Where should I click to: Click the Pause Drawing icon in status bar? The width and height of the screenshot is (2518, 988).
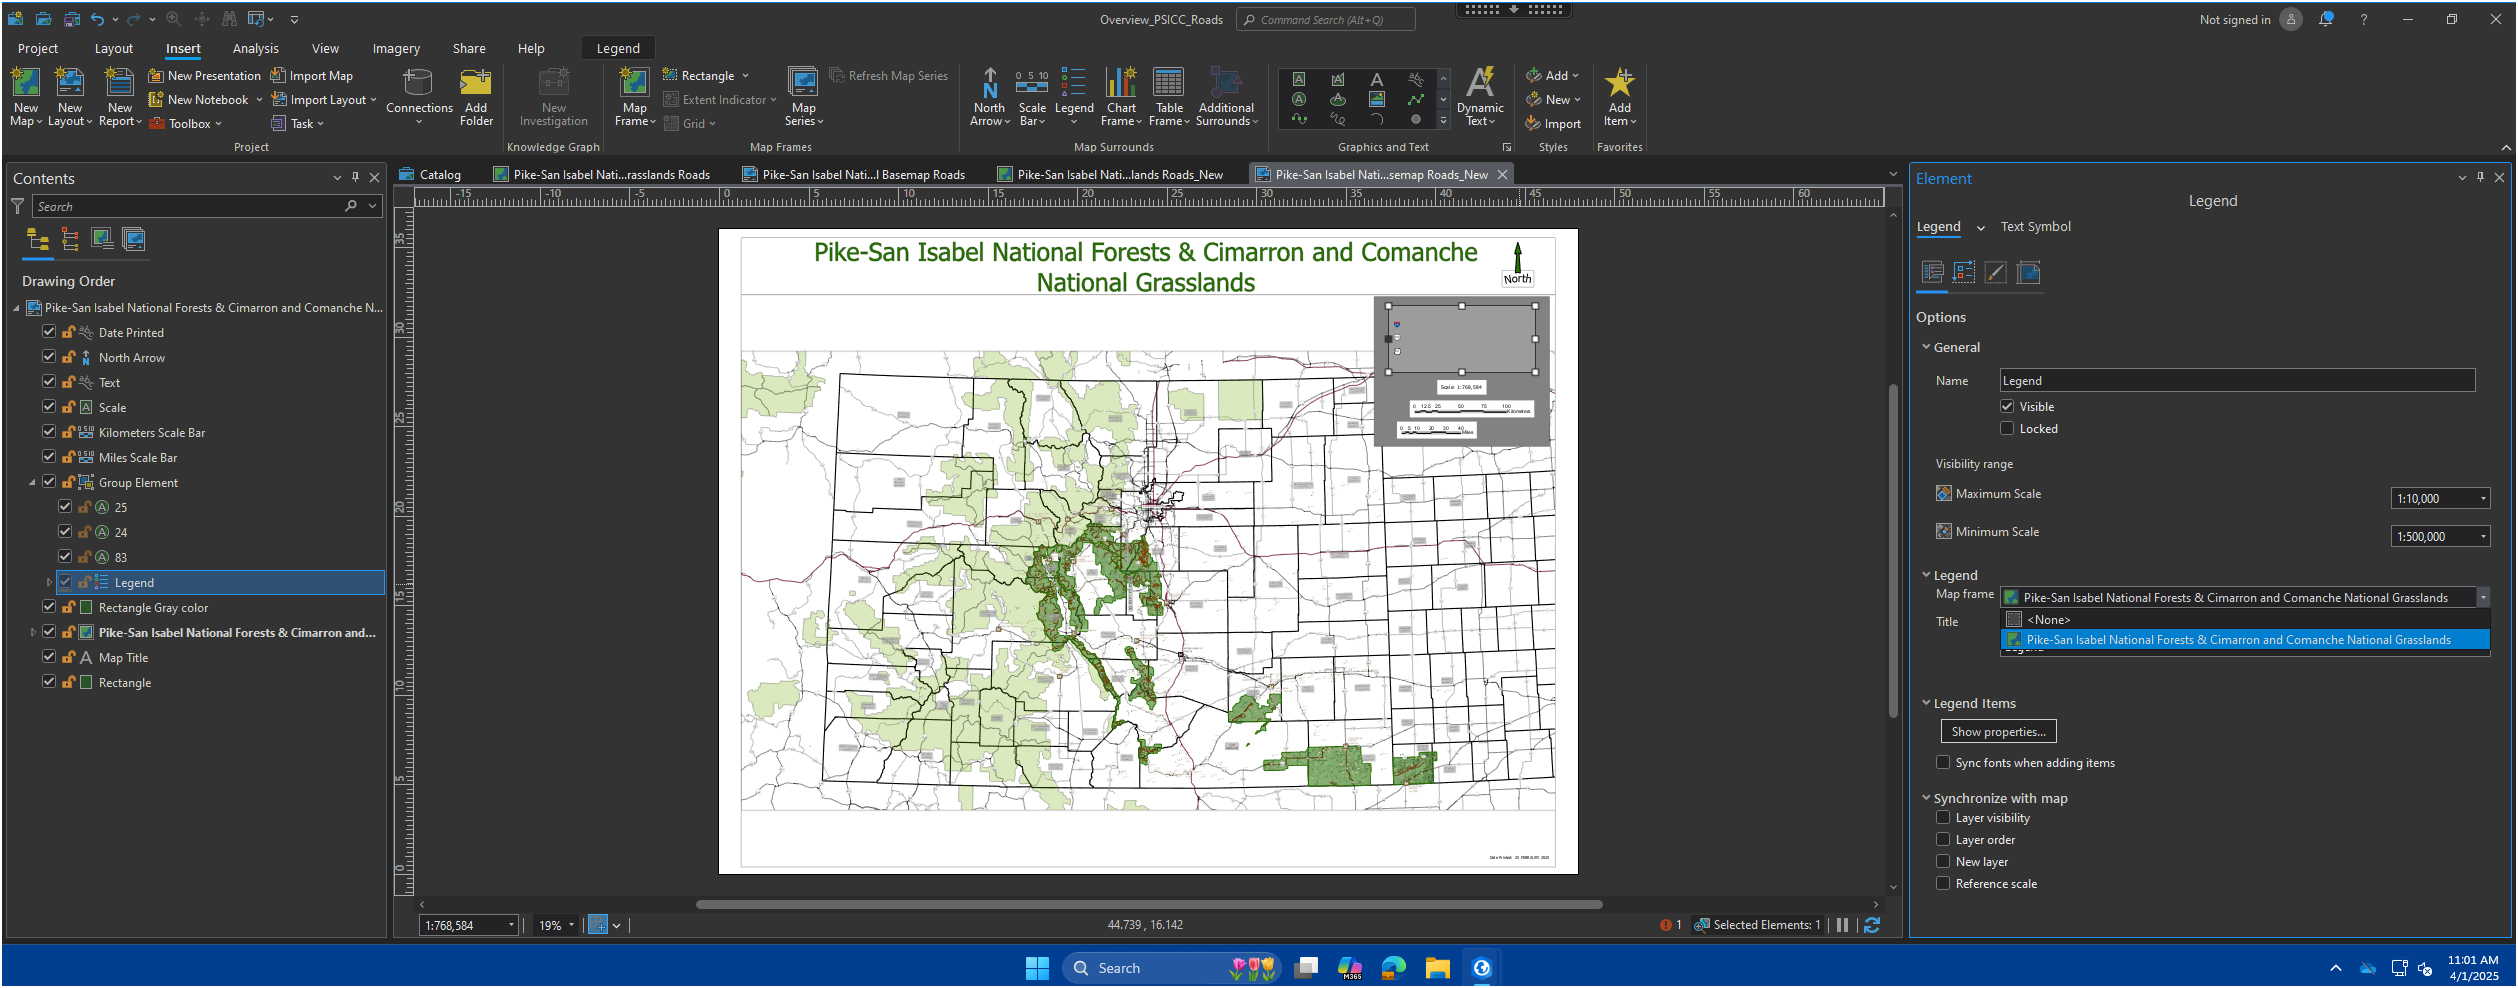(1842, 926)
